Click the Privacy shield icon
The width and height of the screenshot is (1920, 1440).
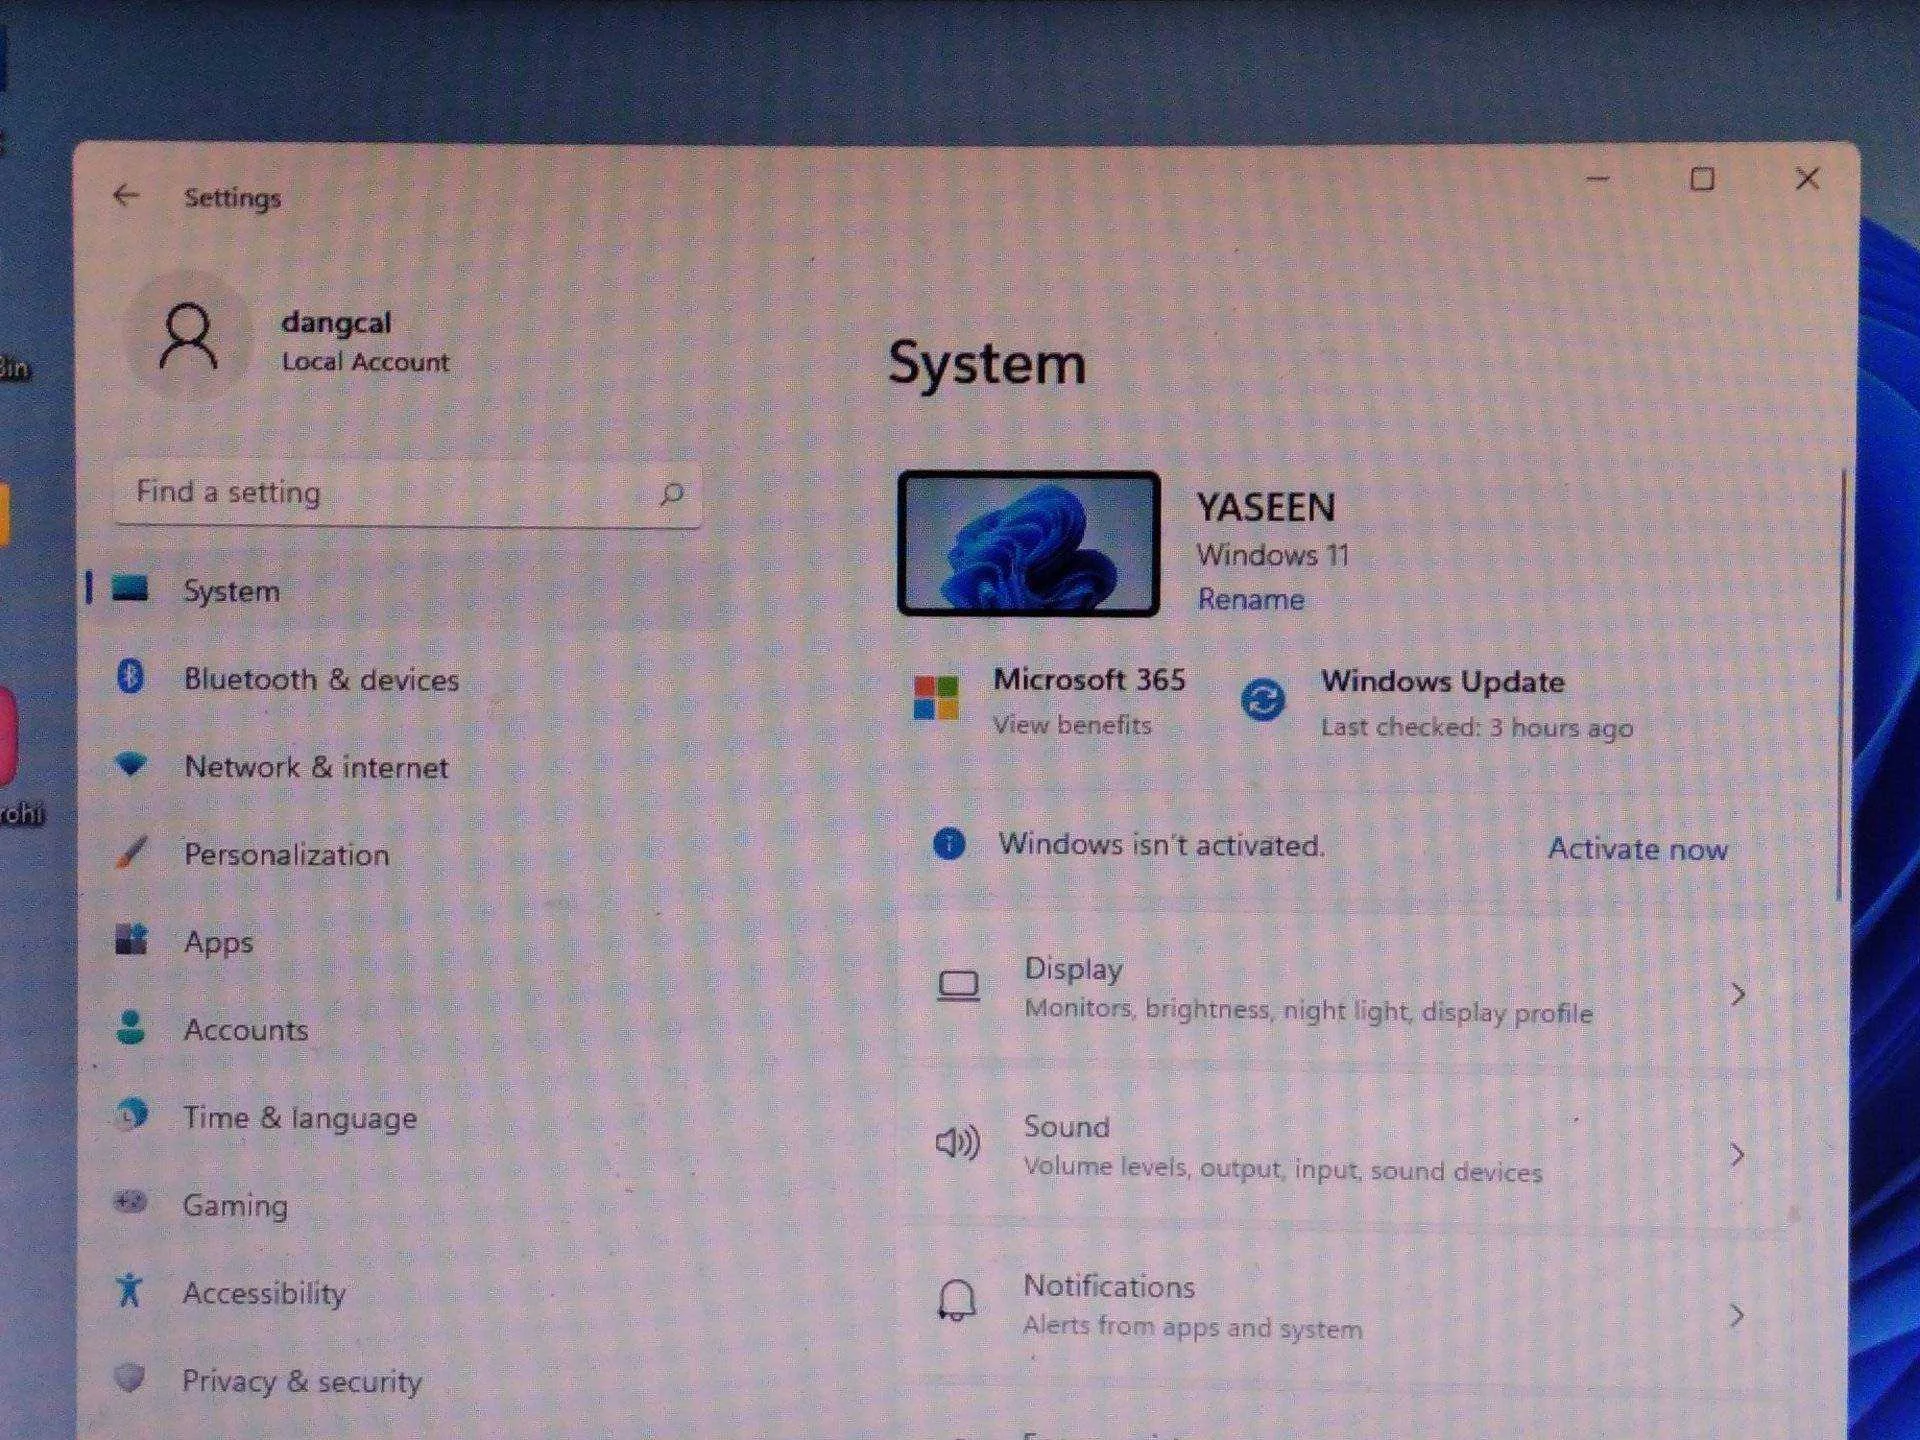click(x=130, y=1378)
